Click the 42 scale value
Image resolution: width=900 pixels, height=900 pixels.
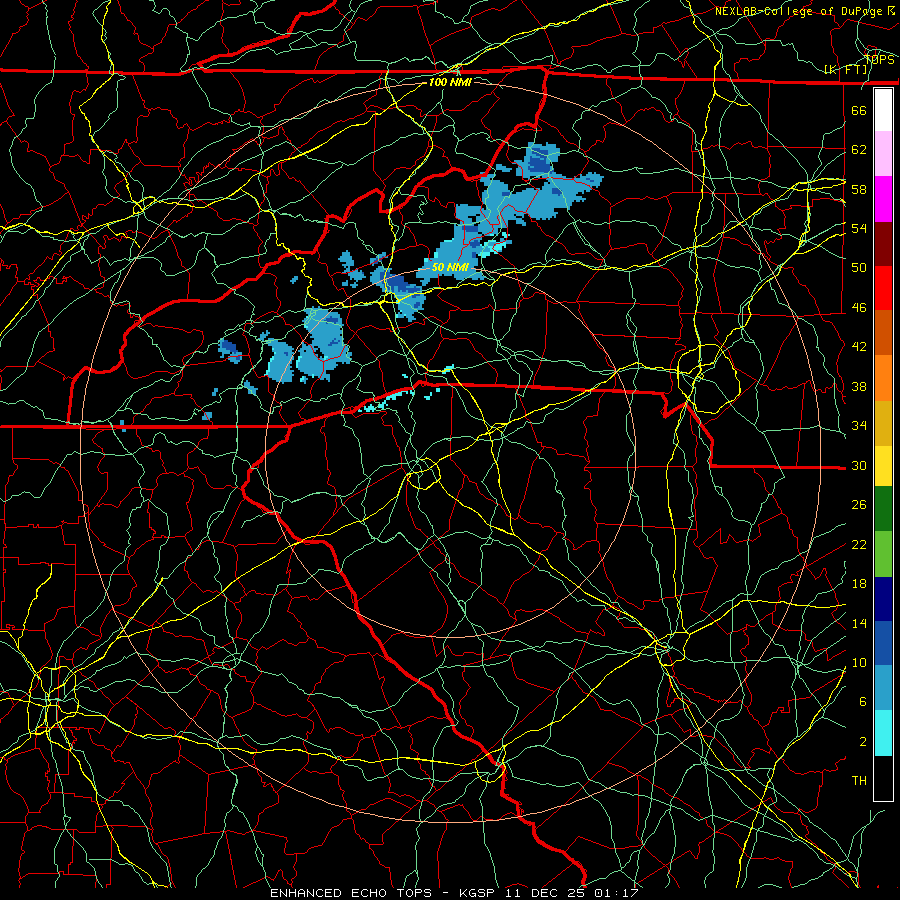[859, 347]
